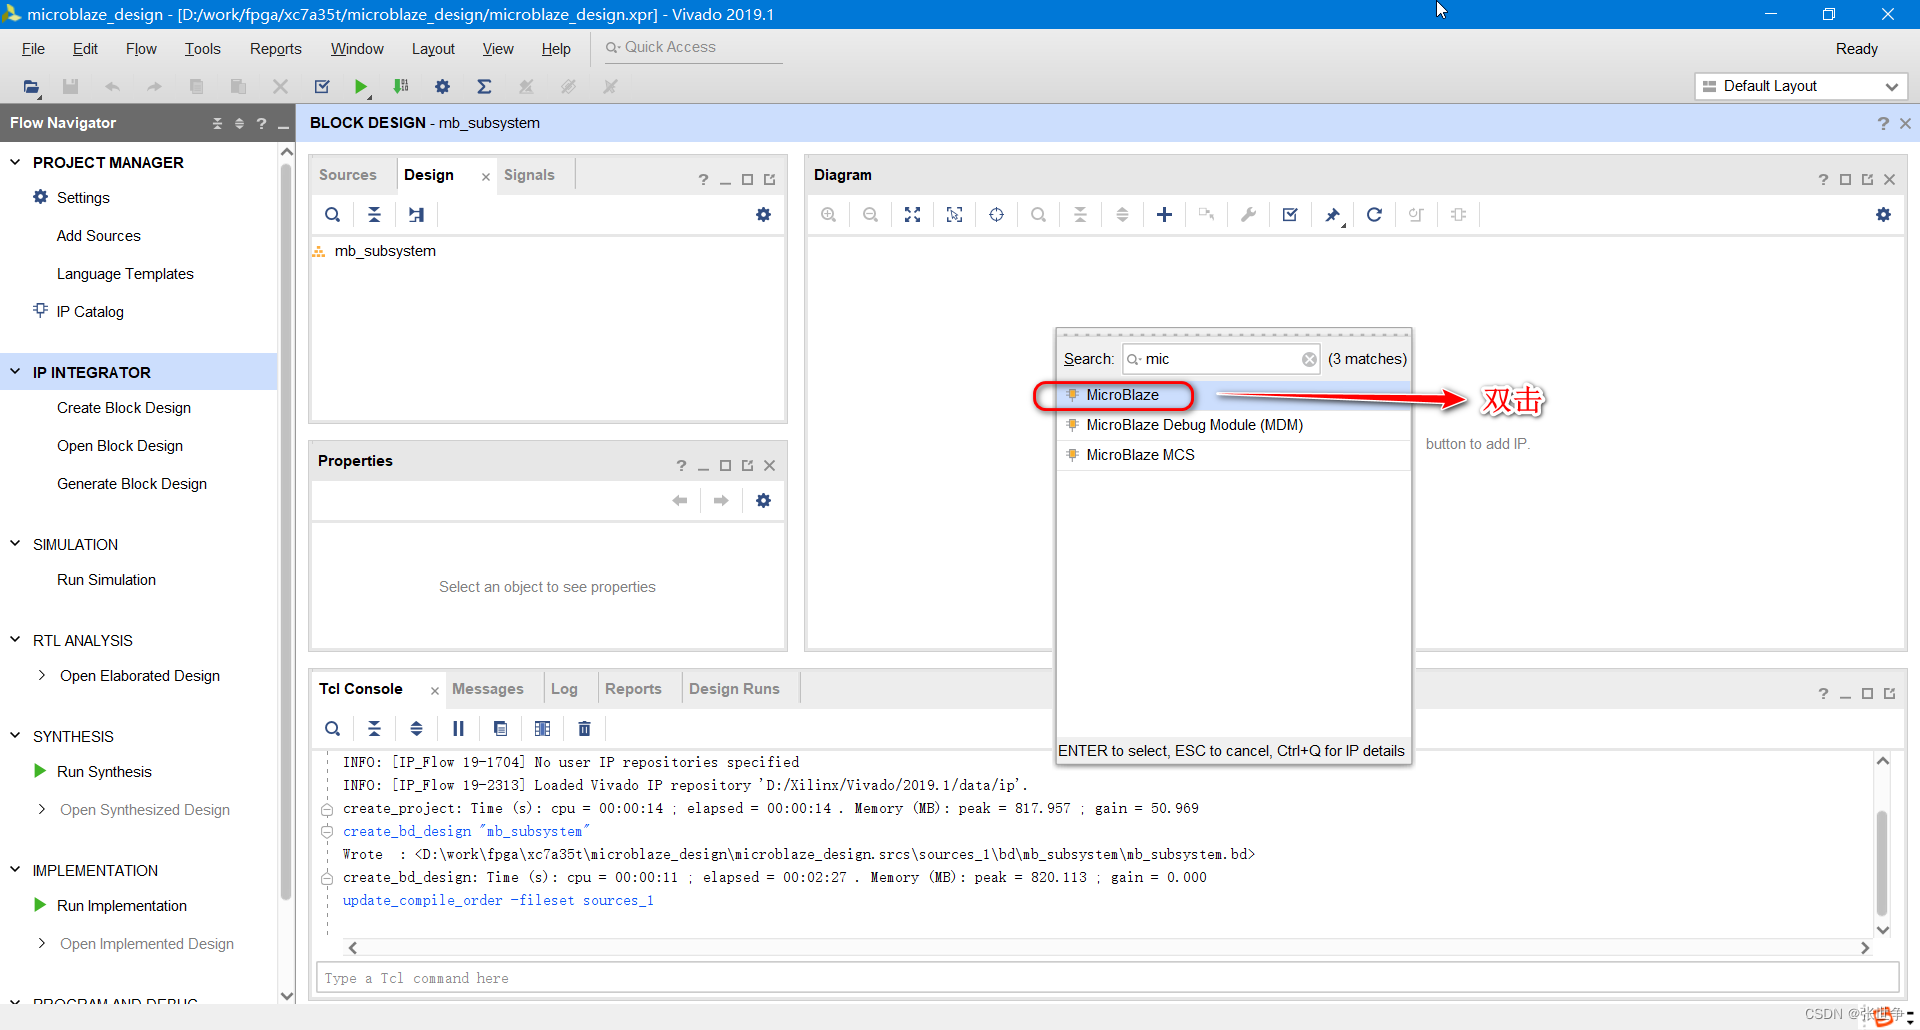Click the Run Synthesis green play toolbar icon
The height and width of the screenshot is (1030, 1920).
(361, 87)
